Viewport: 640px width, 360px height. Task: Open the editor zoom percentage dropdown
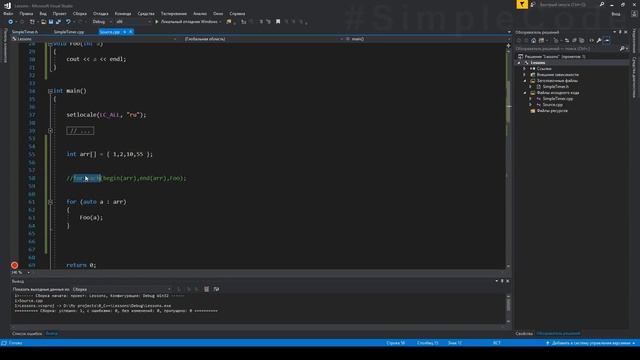[x=20, y=272]
